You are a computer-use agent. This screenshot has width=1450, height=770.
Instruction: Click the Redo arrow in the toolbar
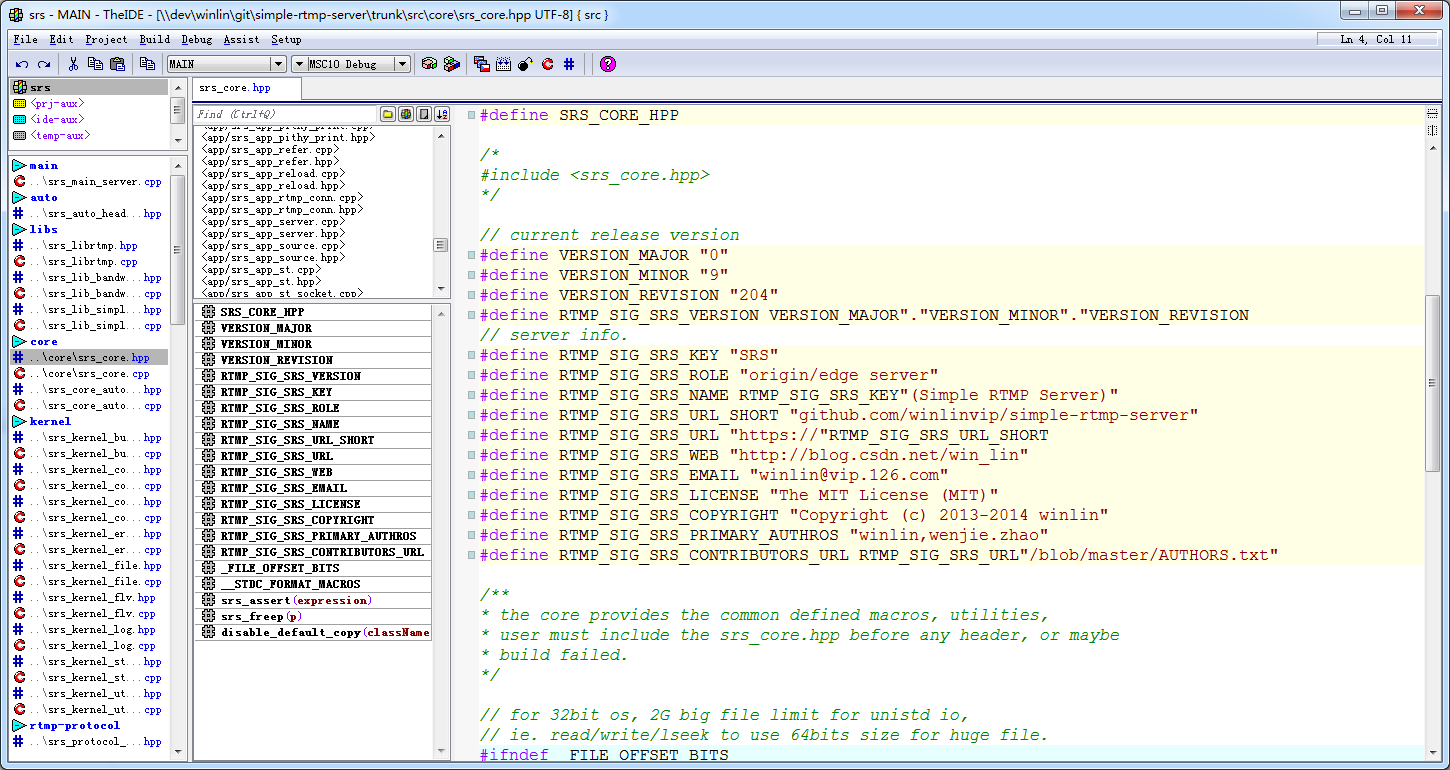click(x=43, y=64)
